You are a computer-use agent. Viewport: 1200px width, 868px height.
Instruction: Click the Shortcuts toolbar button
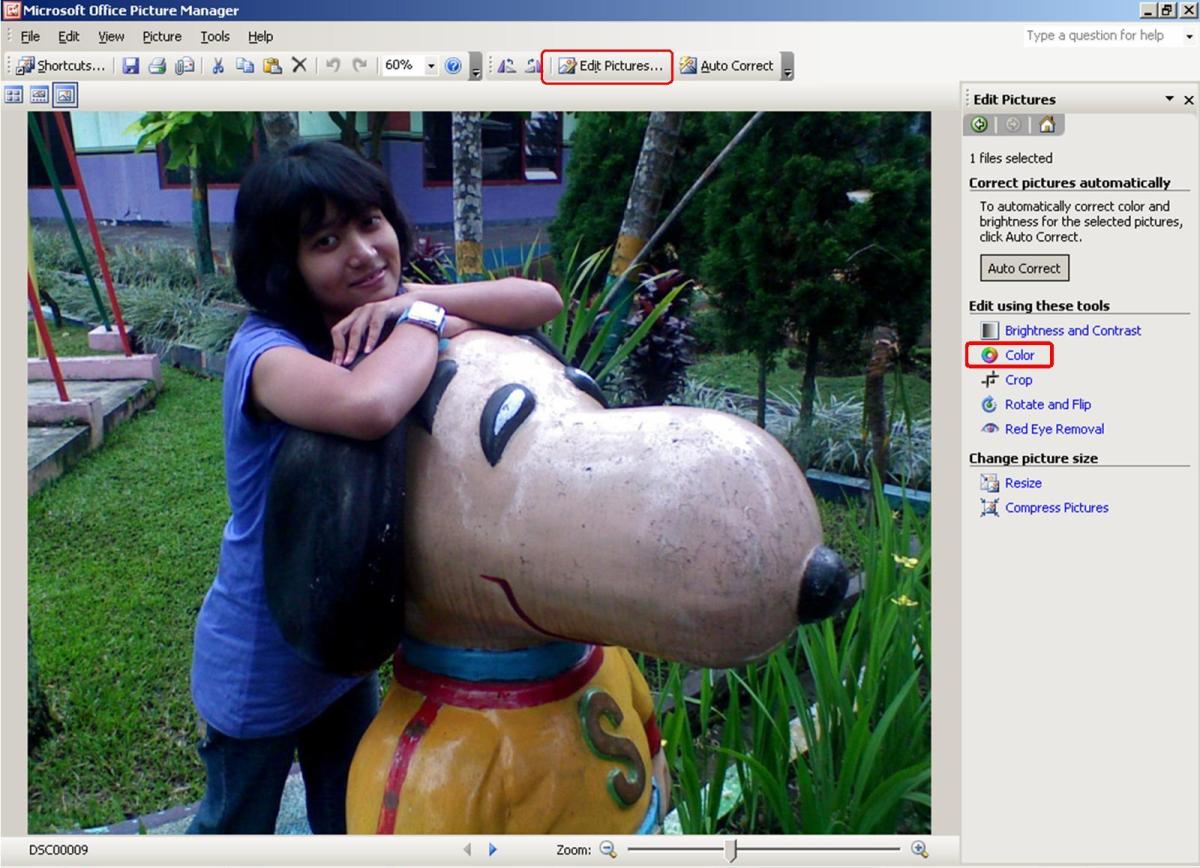click(x=61, y=66)
